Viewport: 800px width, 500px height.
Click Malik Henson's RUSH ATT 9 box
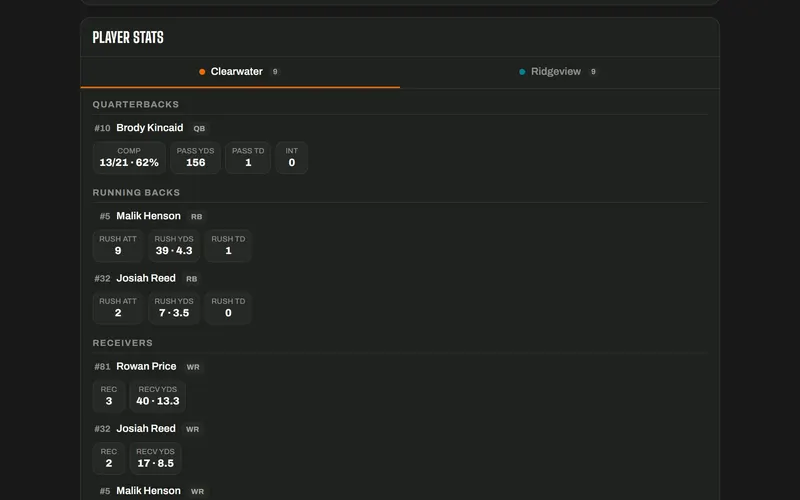point(118,246)
